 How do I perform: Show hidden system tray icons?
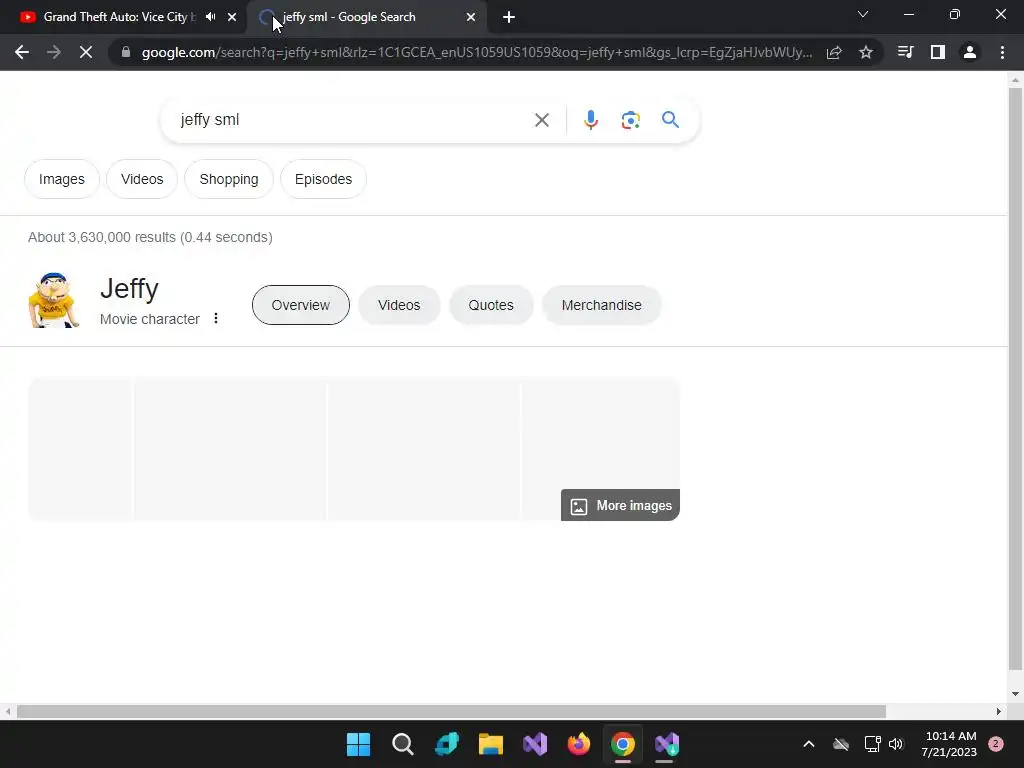click(808, 744)
